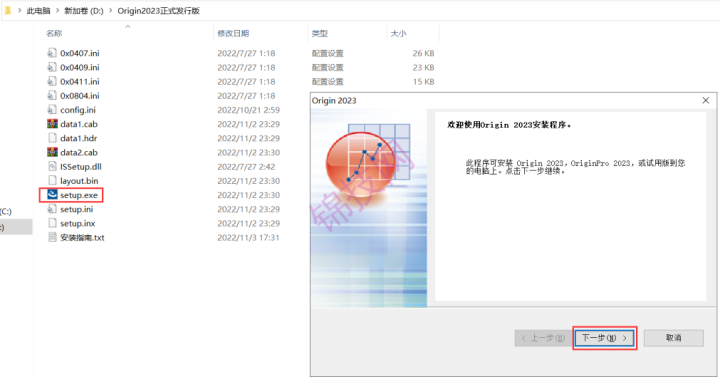Click the folder icon in address bar
The height and width of the screenshot is (377, 720).
pyautogui.click(x=7, y=10)
